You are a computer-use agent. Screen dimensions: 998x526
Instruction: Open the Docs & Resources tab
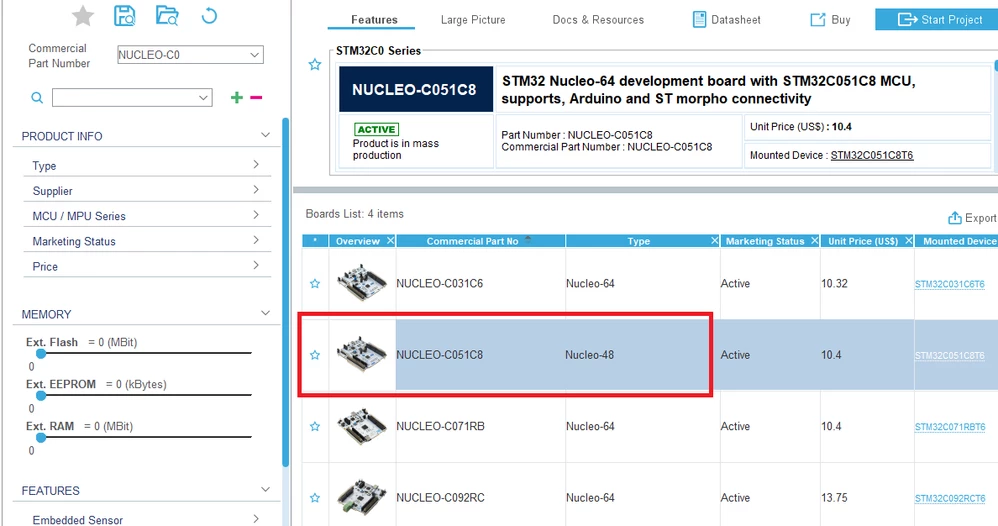click(x=598, y=20)
